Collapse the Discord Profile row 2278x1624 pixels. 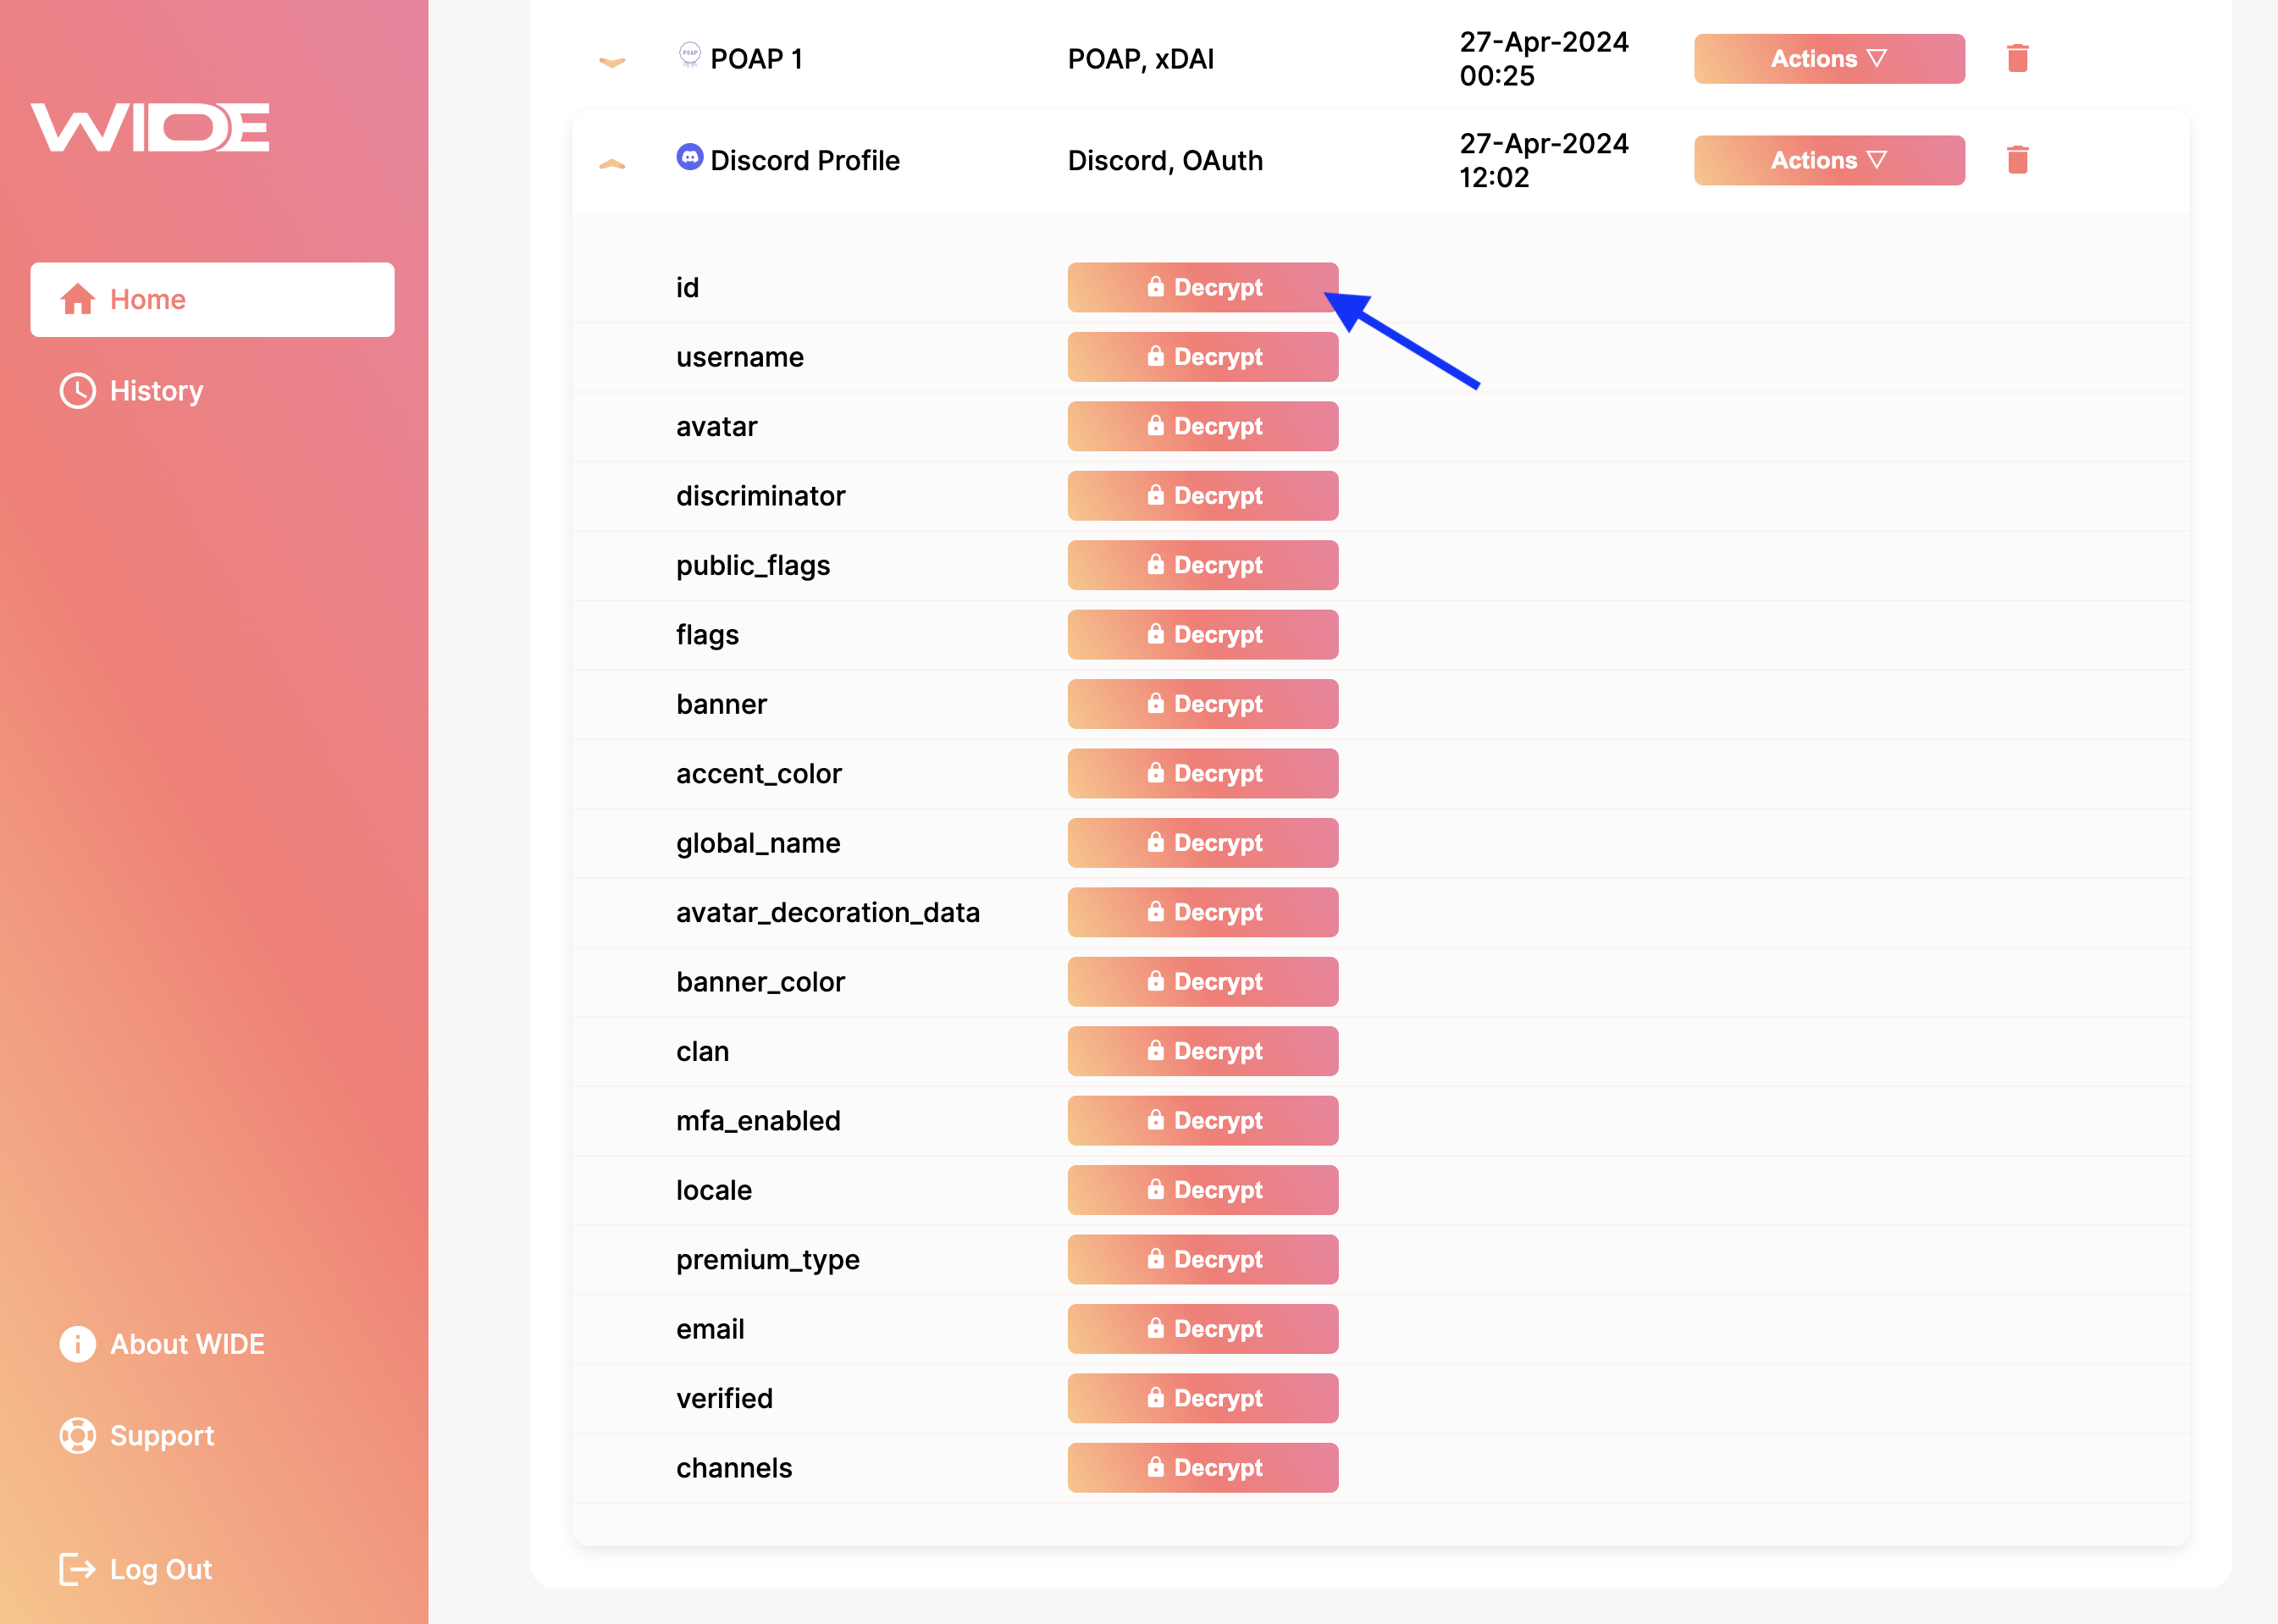tap(612, 164)
